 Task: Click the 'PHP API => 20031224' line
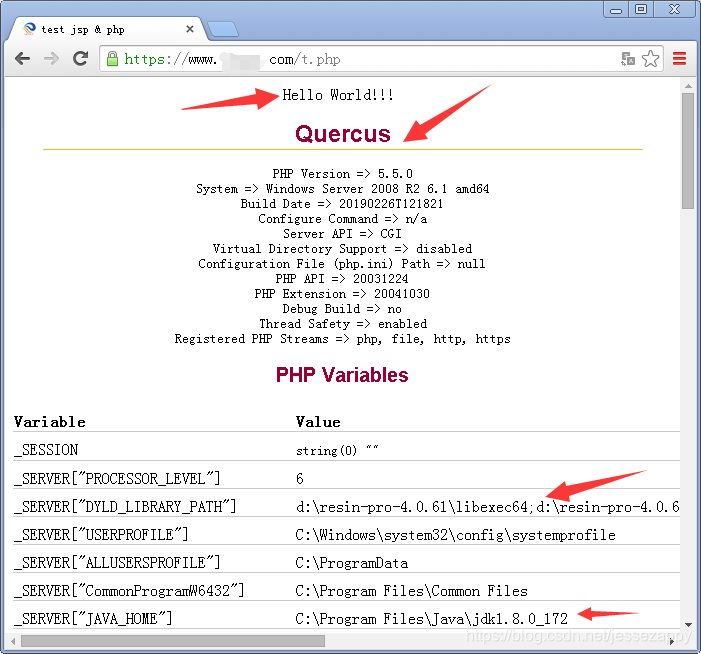click(342, 279)
